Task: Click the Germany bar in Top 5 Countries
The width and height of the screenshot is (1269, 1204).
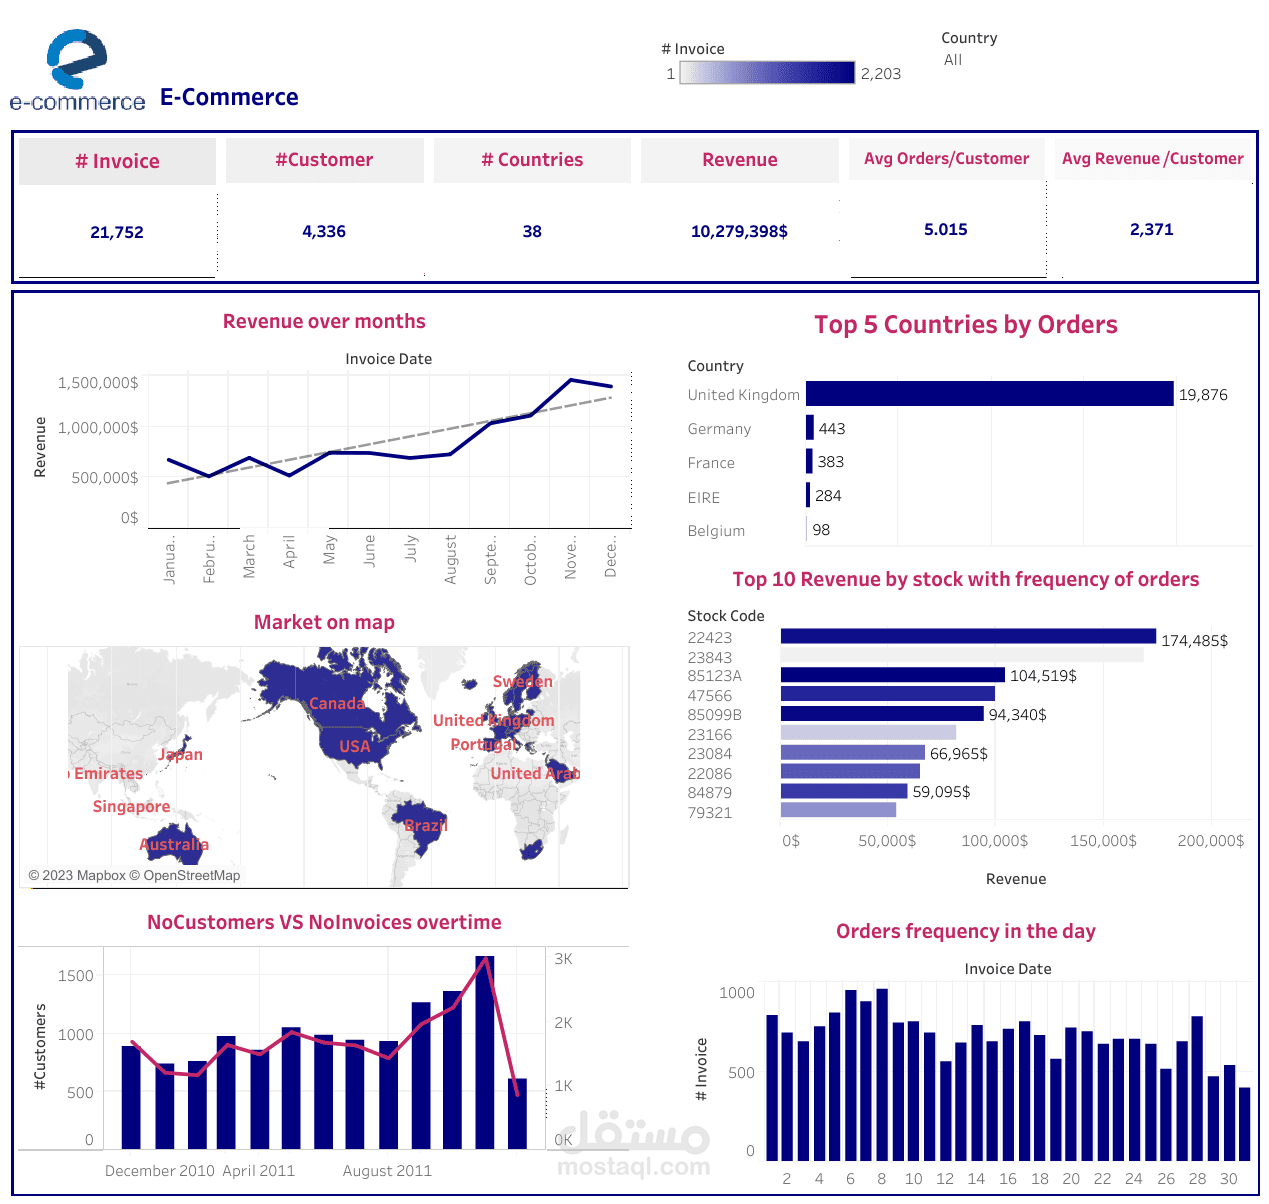Action: click(x=809, y=428)
